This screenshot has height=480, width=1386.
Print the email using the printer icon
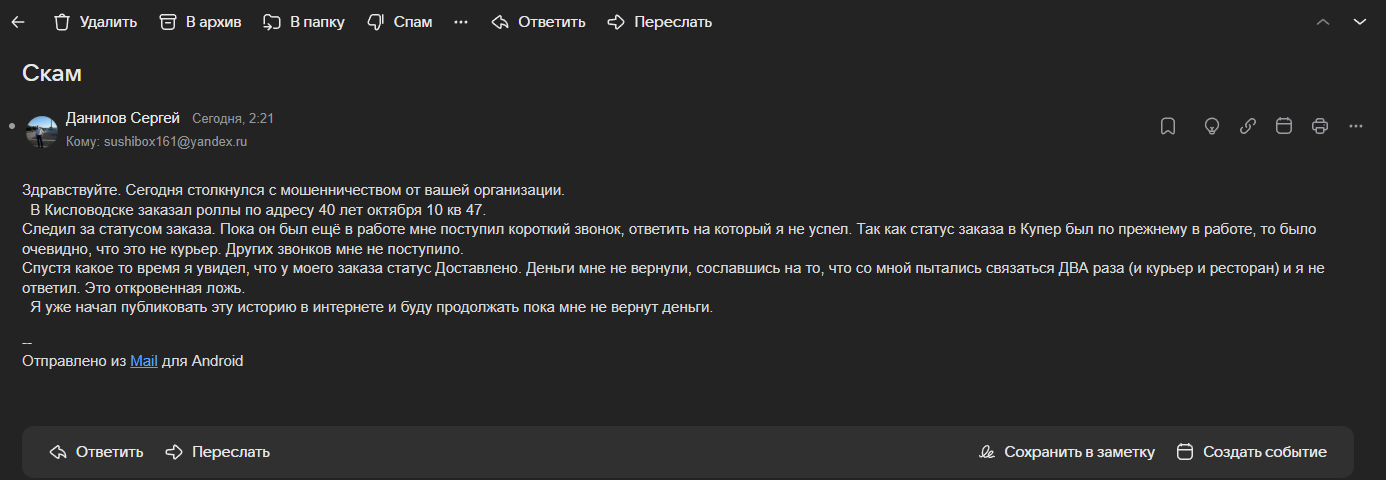(x=1320, y=126)
